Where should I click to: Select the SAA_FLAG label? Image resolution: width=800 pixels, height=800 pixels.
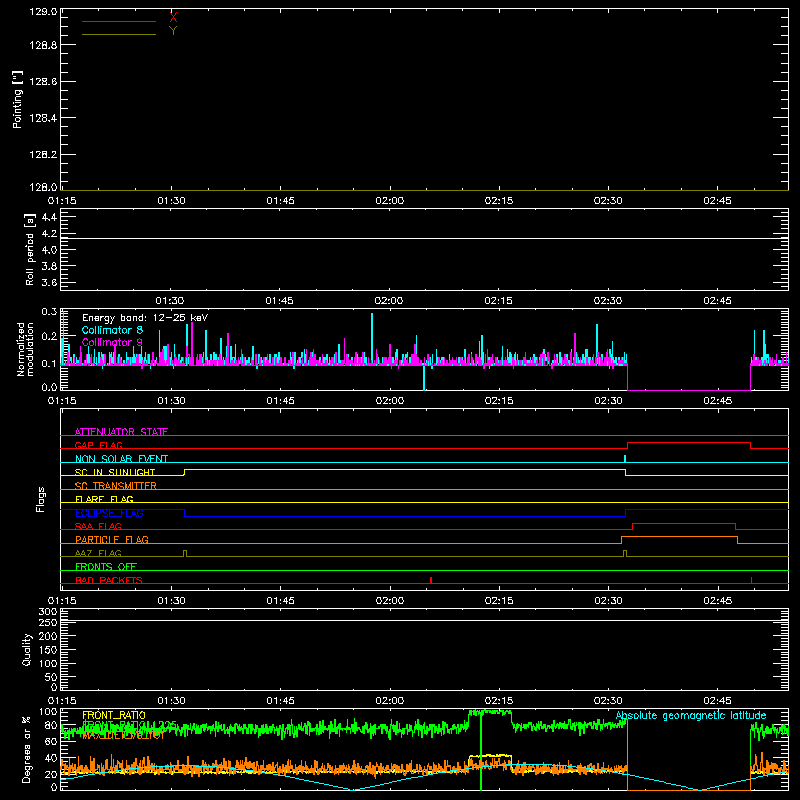click(98, 526)
